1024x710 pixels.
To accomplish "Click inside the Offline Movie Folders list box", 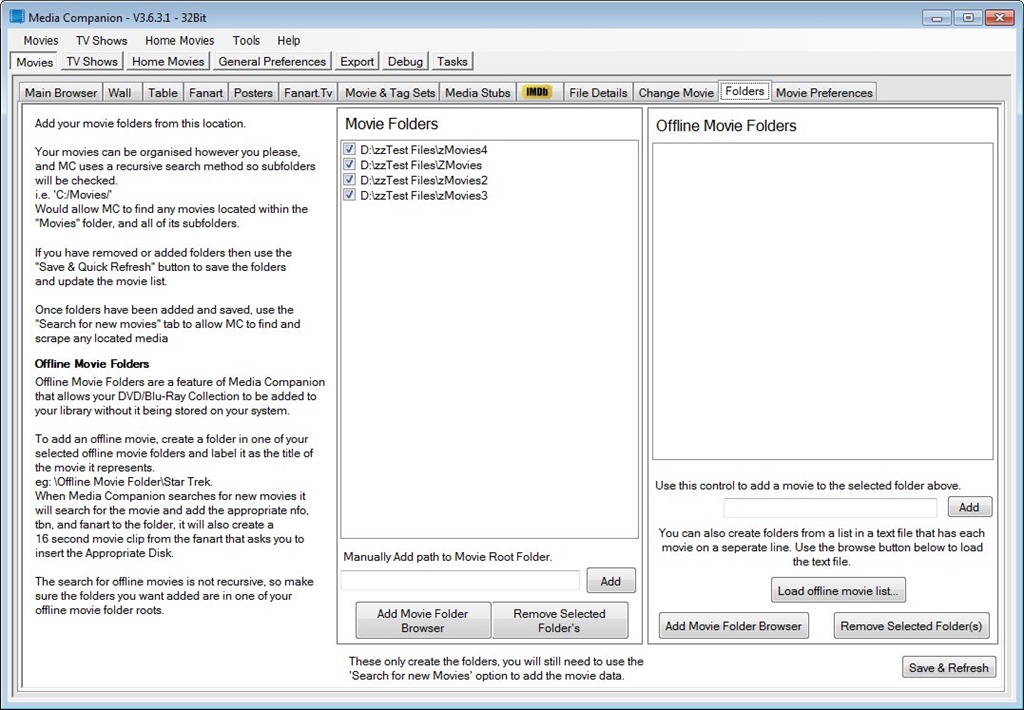I will (822, 301).
